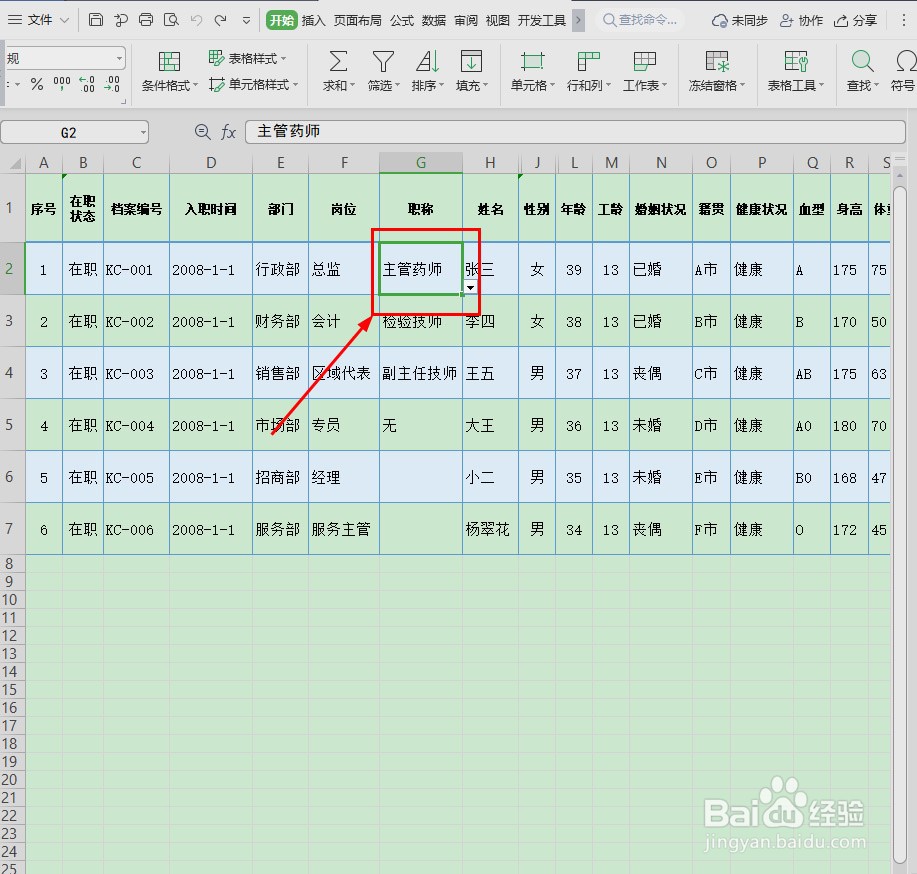The height and width of the screenshot is (874, 917).
Task: Click the formula bar showing 主管药师
Action: click(x=575, y=132)
